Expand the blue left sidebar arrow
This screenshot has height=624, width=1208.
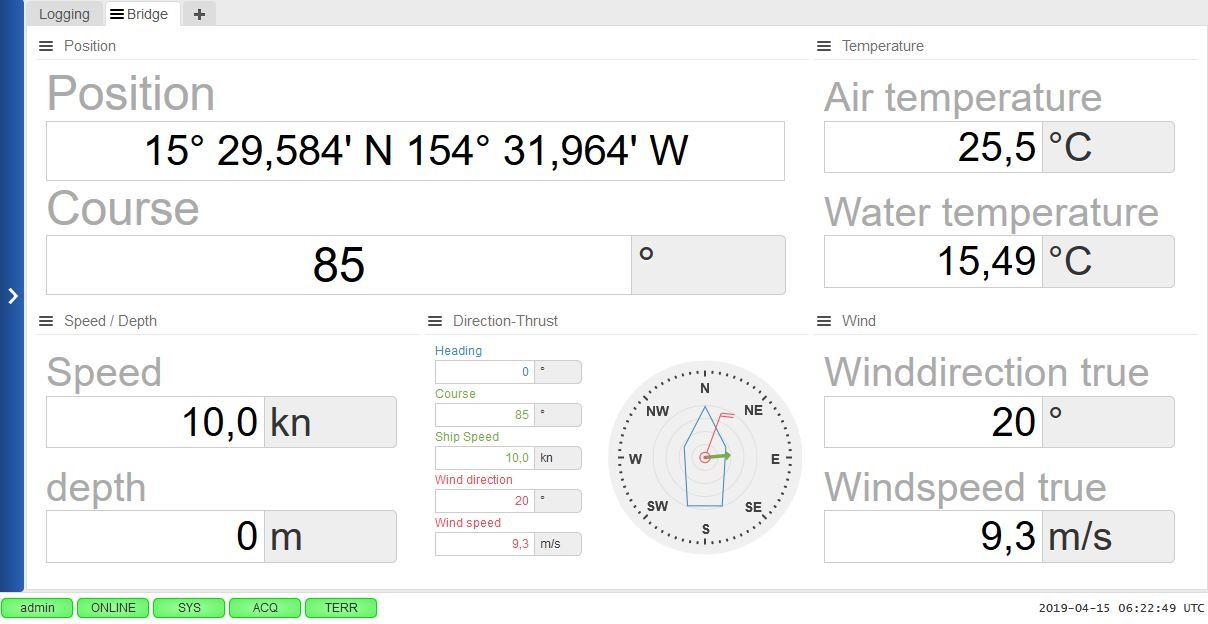click(12, 296)
